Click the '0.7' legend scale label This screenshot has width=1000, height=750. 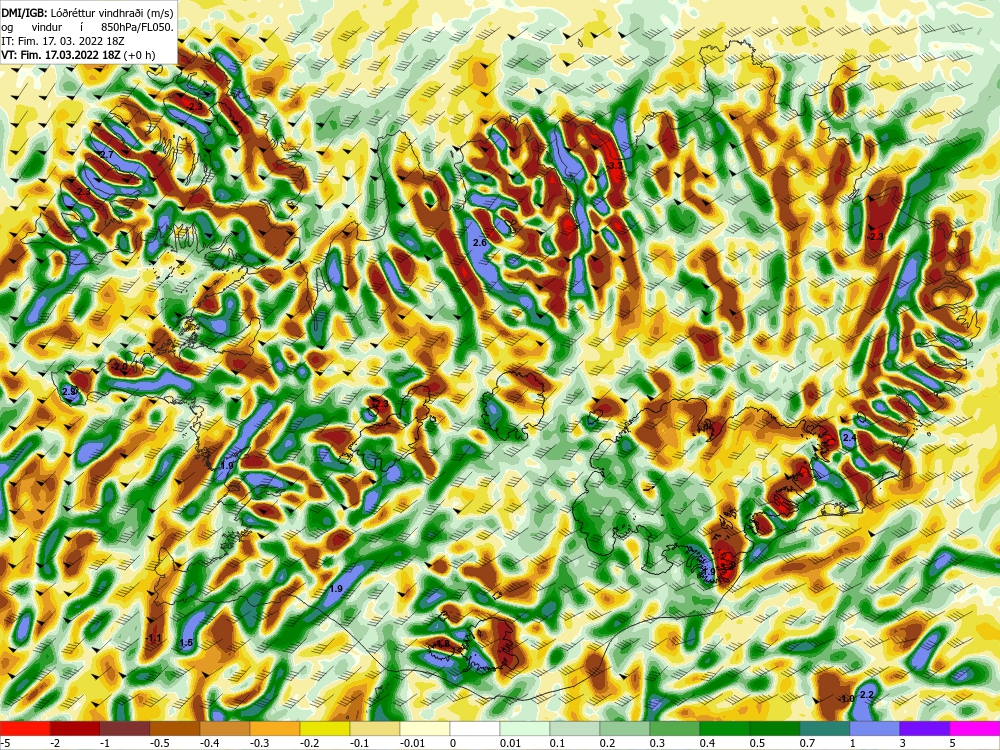click(x=807, y=743)
